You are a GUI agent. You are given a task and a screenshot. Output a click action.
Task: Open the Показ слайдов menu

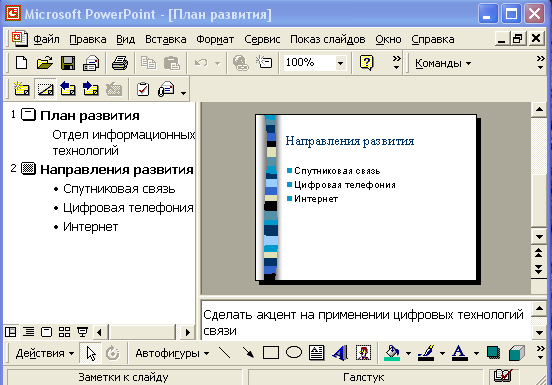(x=328, y=39)
